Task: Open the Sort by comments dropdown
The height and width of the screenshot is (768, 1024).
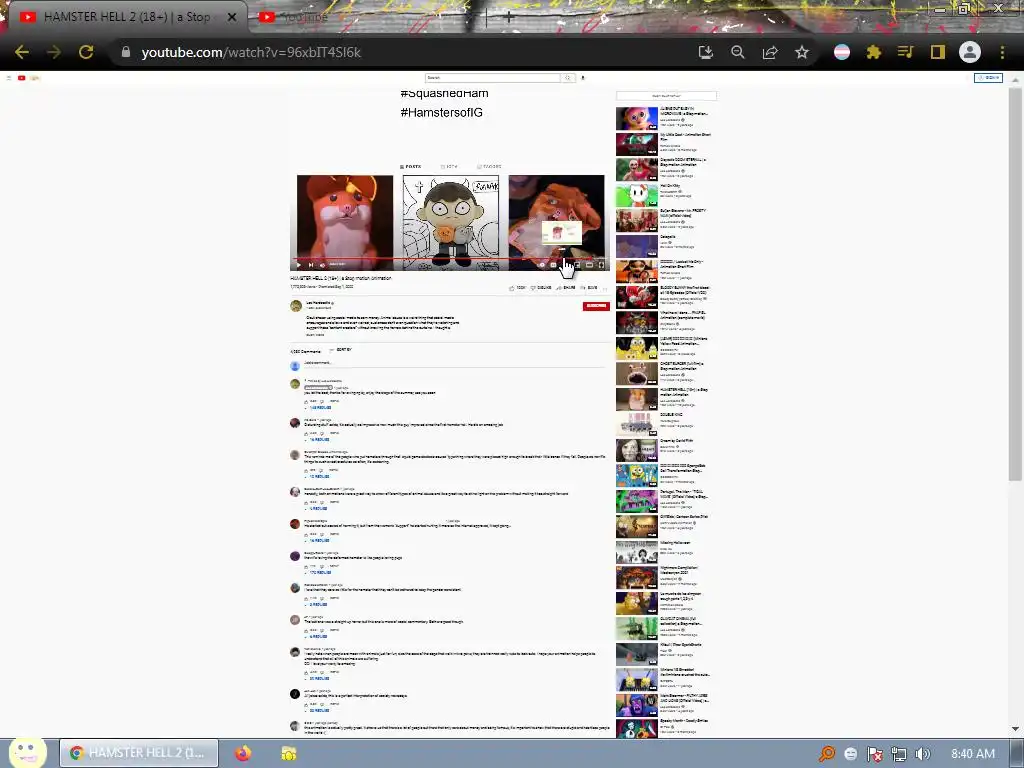Action: point(340,350)
